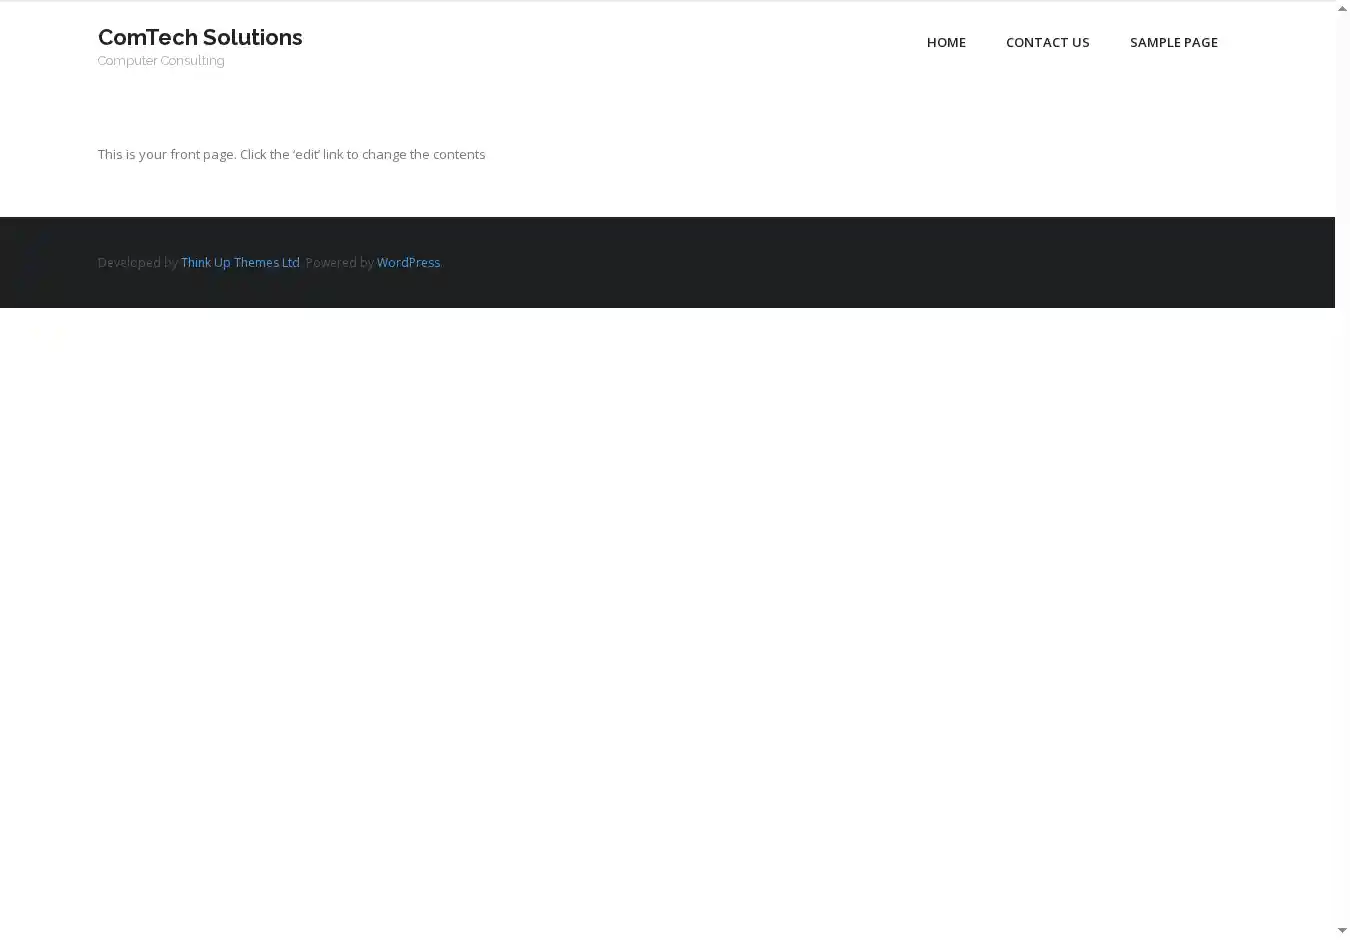Image resolution: width=1350 pixels, height=940 pixels.
Task: Click the vertical scrollbar track
Action: 1342,500
